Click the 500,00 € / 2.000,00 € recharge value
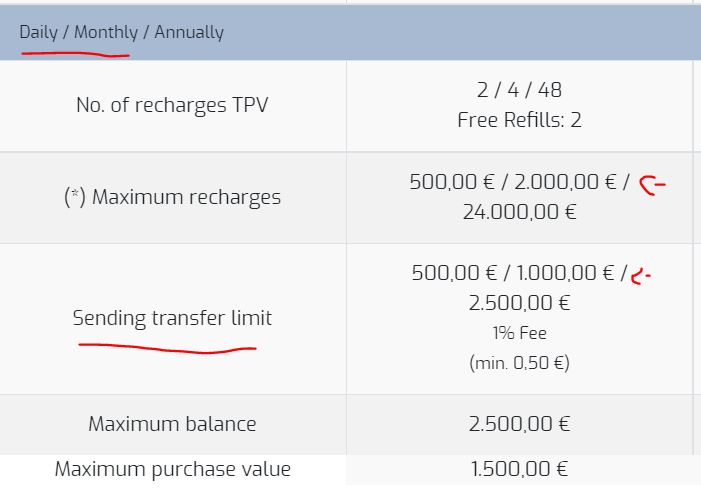701x502 pixels. tap(514, 182)
